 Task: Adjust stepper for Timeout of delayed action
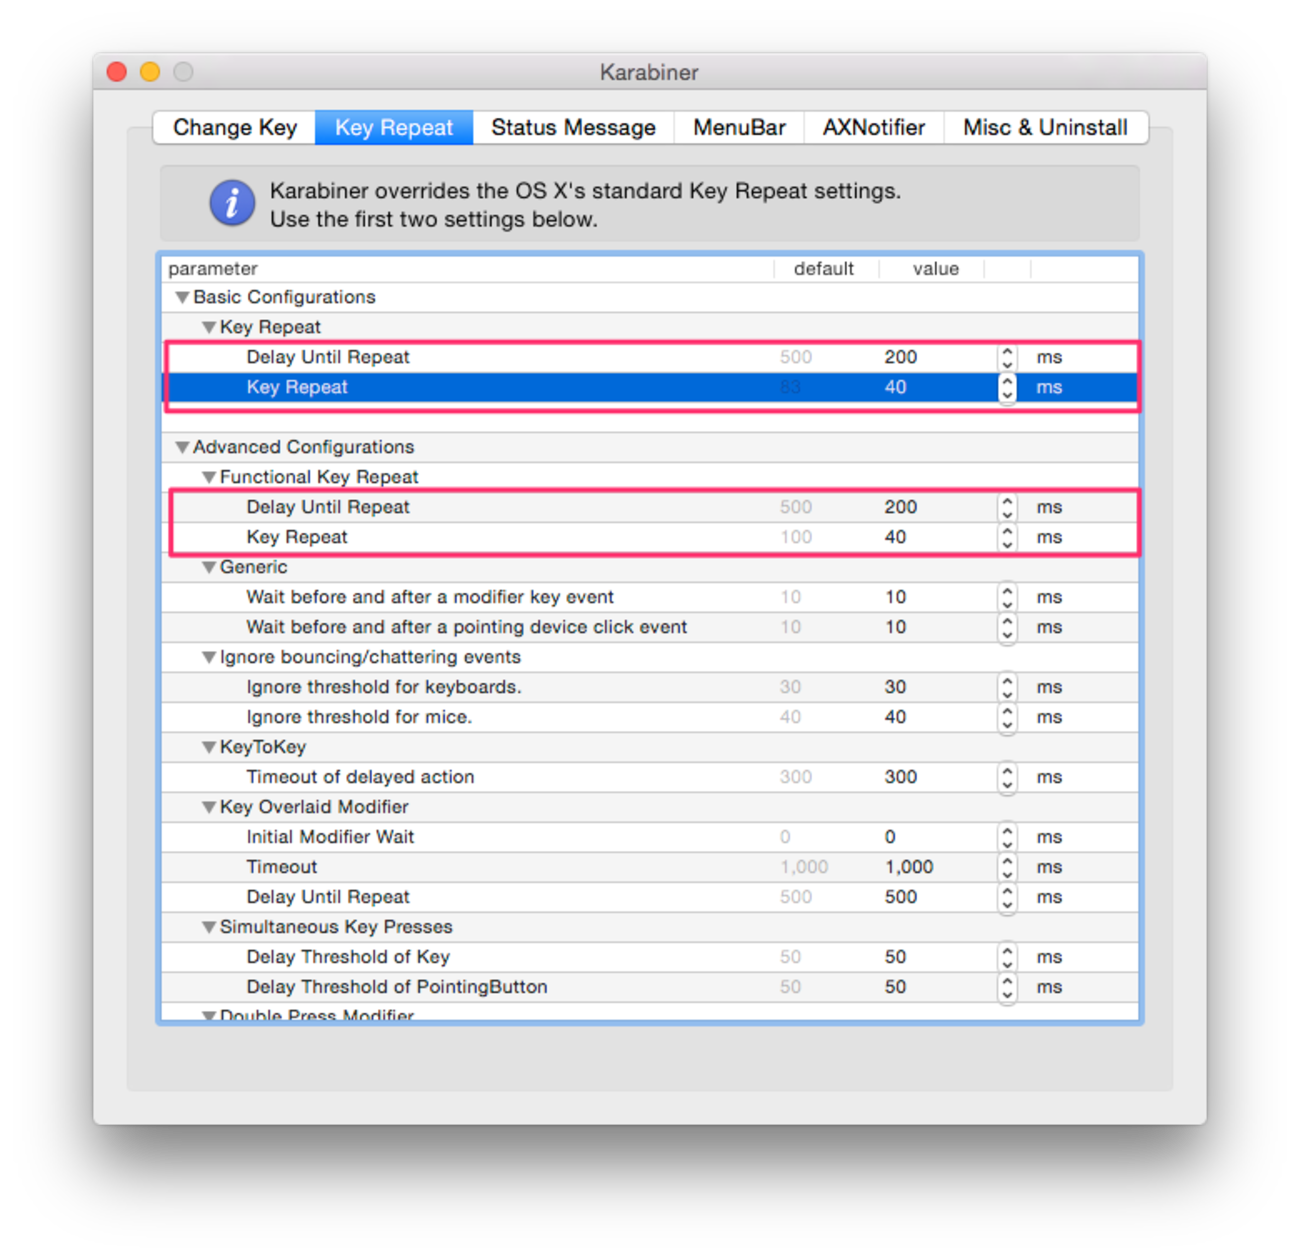click(1007, 777)
